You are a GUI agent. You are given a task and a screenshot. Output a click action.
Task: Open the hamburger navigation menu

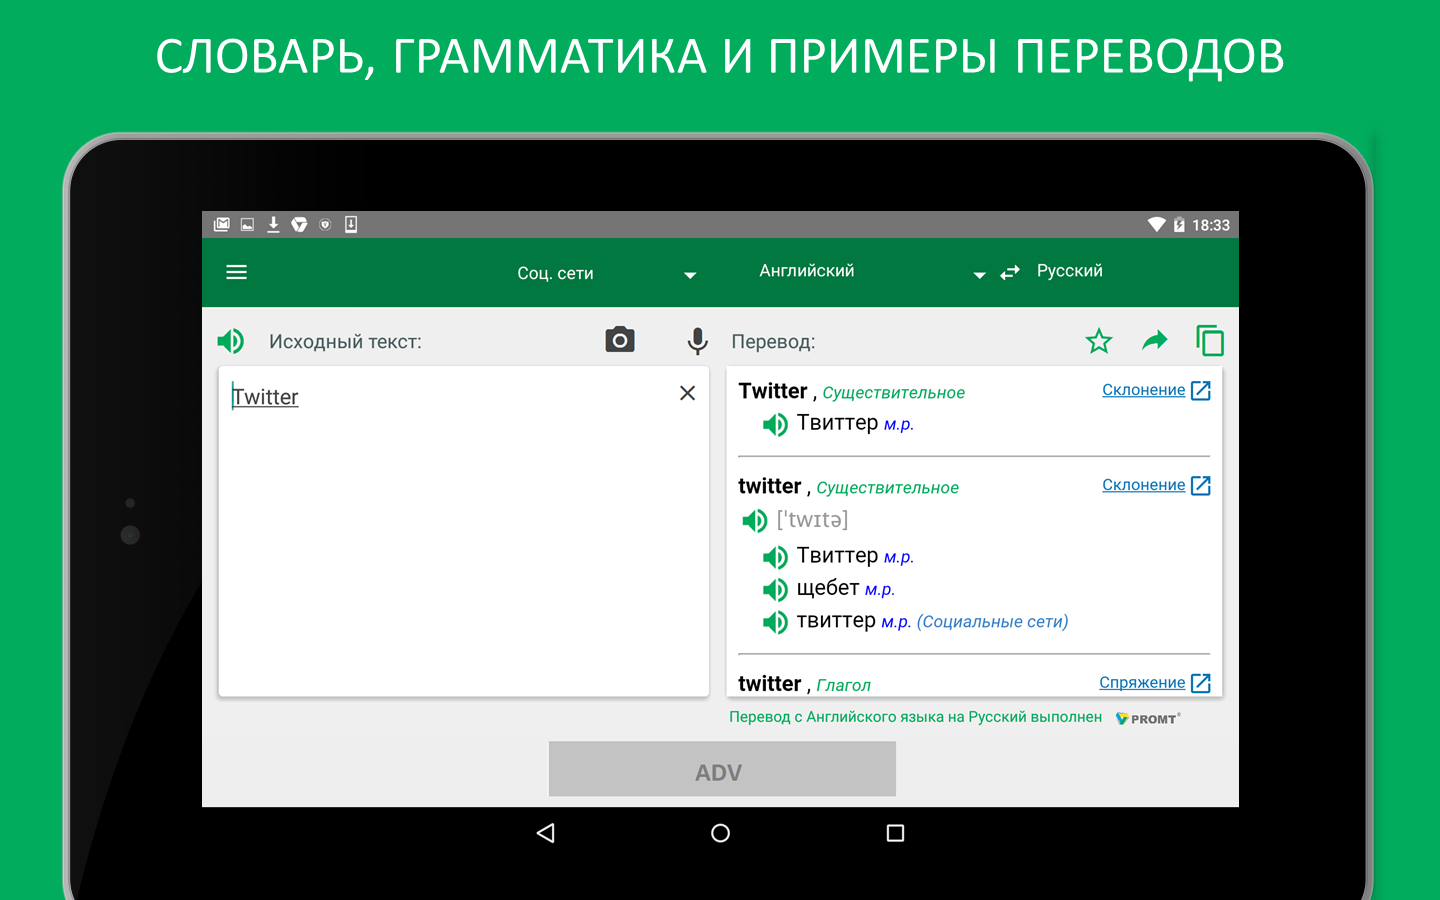coord(236,272)
